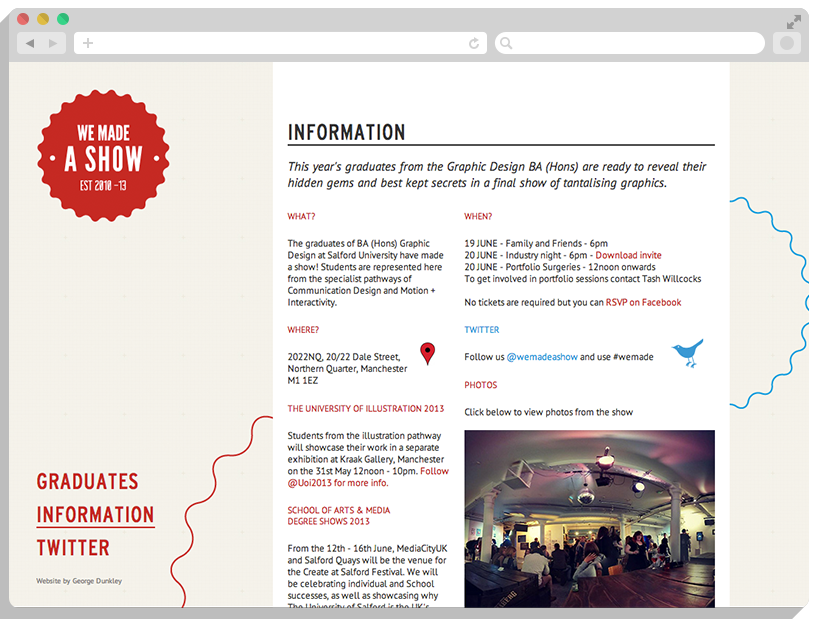Open the GRADUATES section in the sidebar

click(87, 481)
